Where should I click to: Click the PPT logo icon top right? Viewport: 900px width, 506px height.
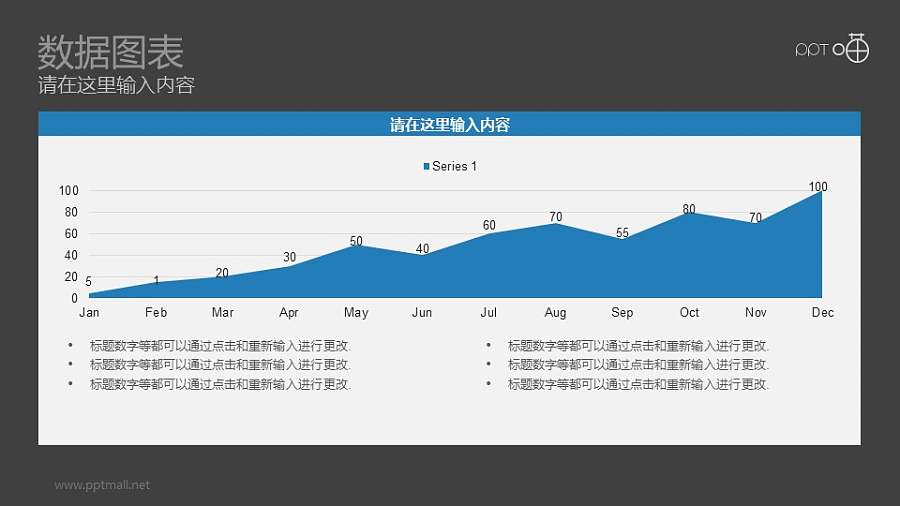coord(832,48)
